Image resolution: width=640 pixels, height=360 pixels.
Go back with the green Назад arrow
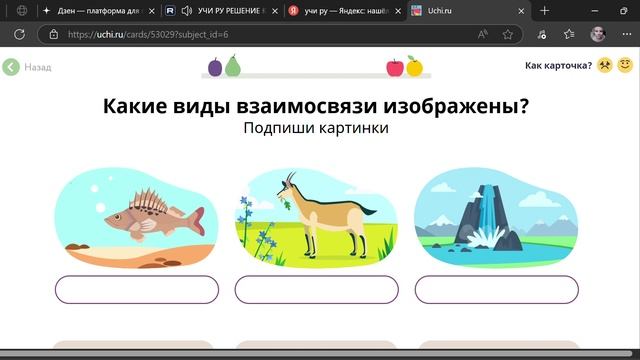(11, 67)
